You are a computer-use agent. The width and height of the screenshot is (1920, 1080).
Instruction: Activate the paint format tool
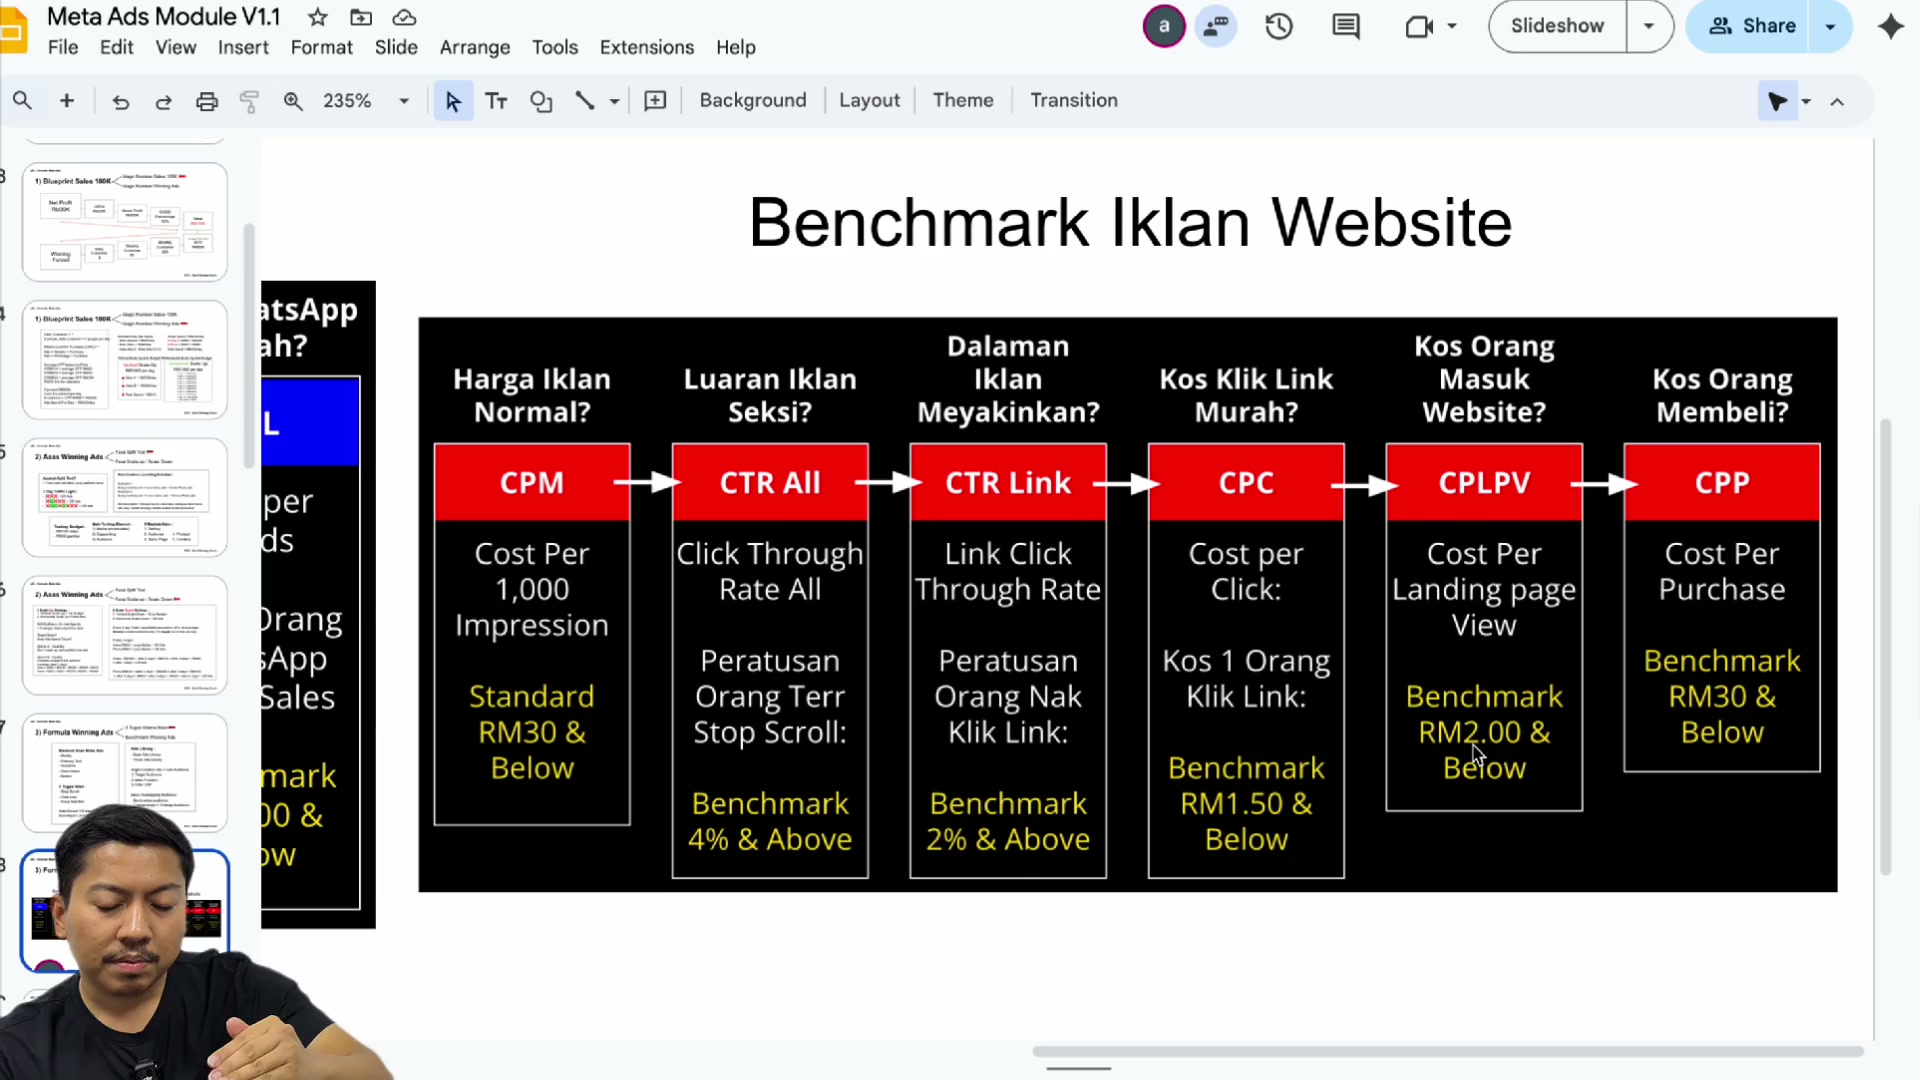250,101
